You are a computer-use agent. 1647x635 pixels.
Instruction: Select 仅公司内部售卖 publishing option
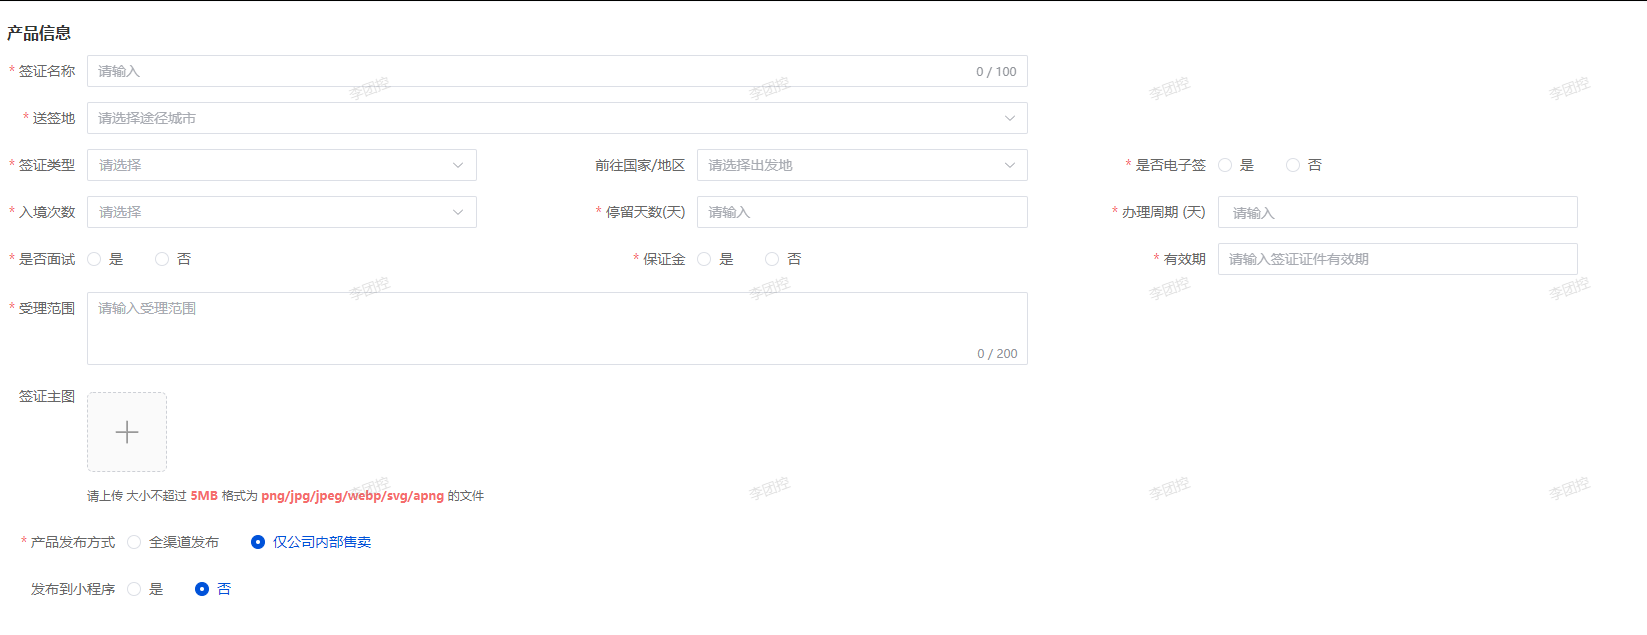[x=258, y=542]
